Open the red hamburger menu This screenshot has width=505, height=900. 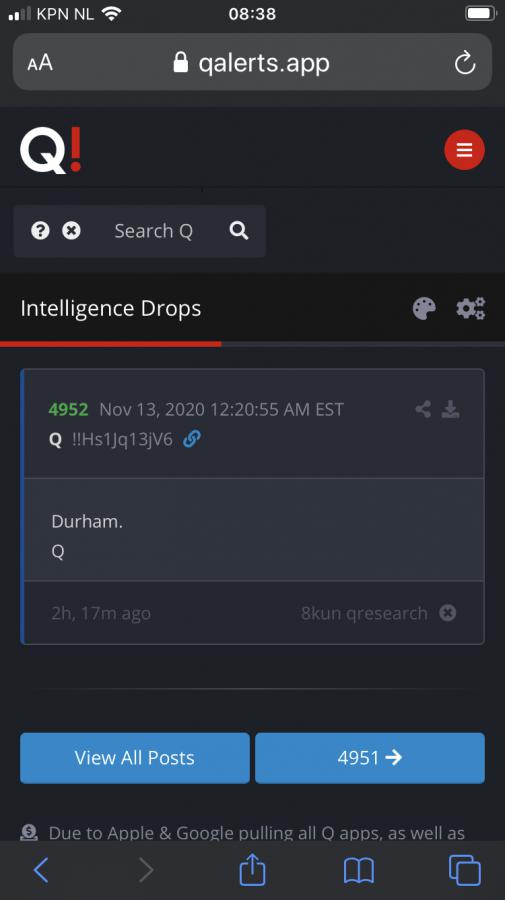[464, 150]
